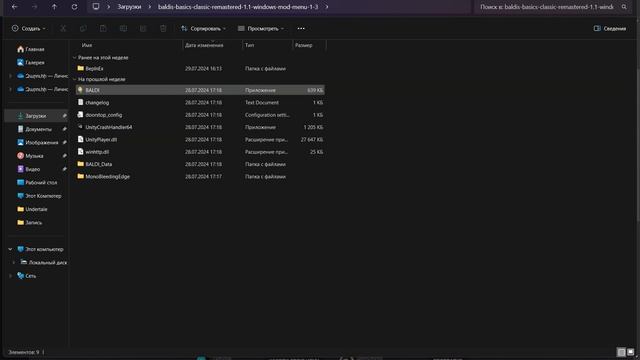
Task: Click the MonoBleedingEdge folder icon
Action: click(80, 176)
